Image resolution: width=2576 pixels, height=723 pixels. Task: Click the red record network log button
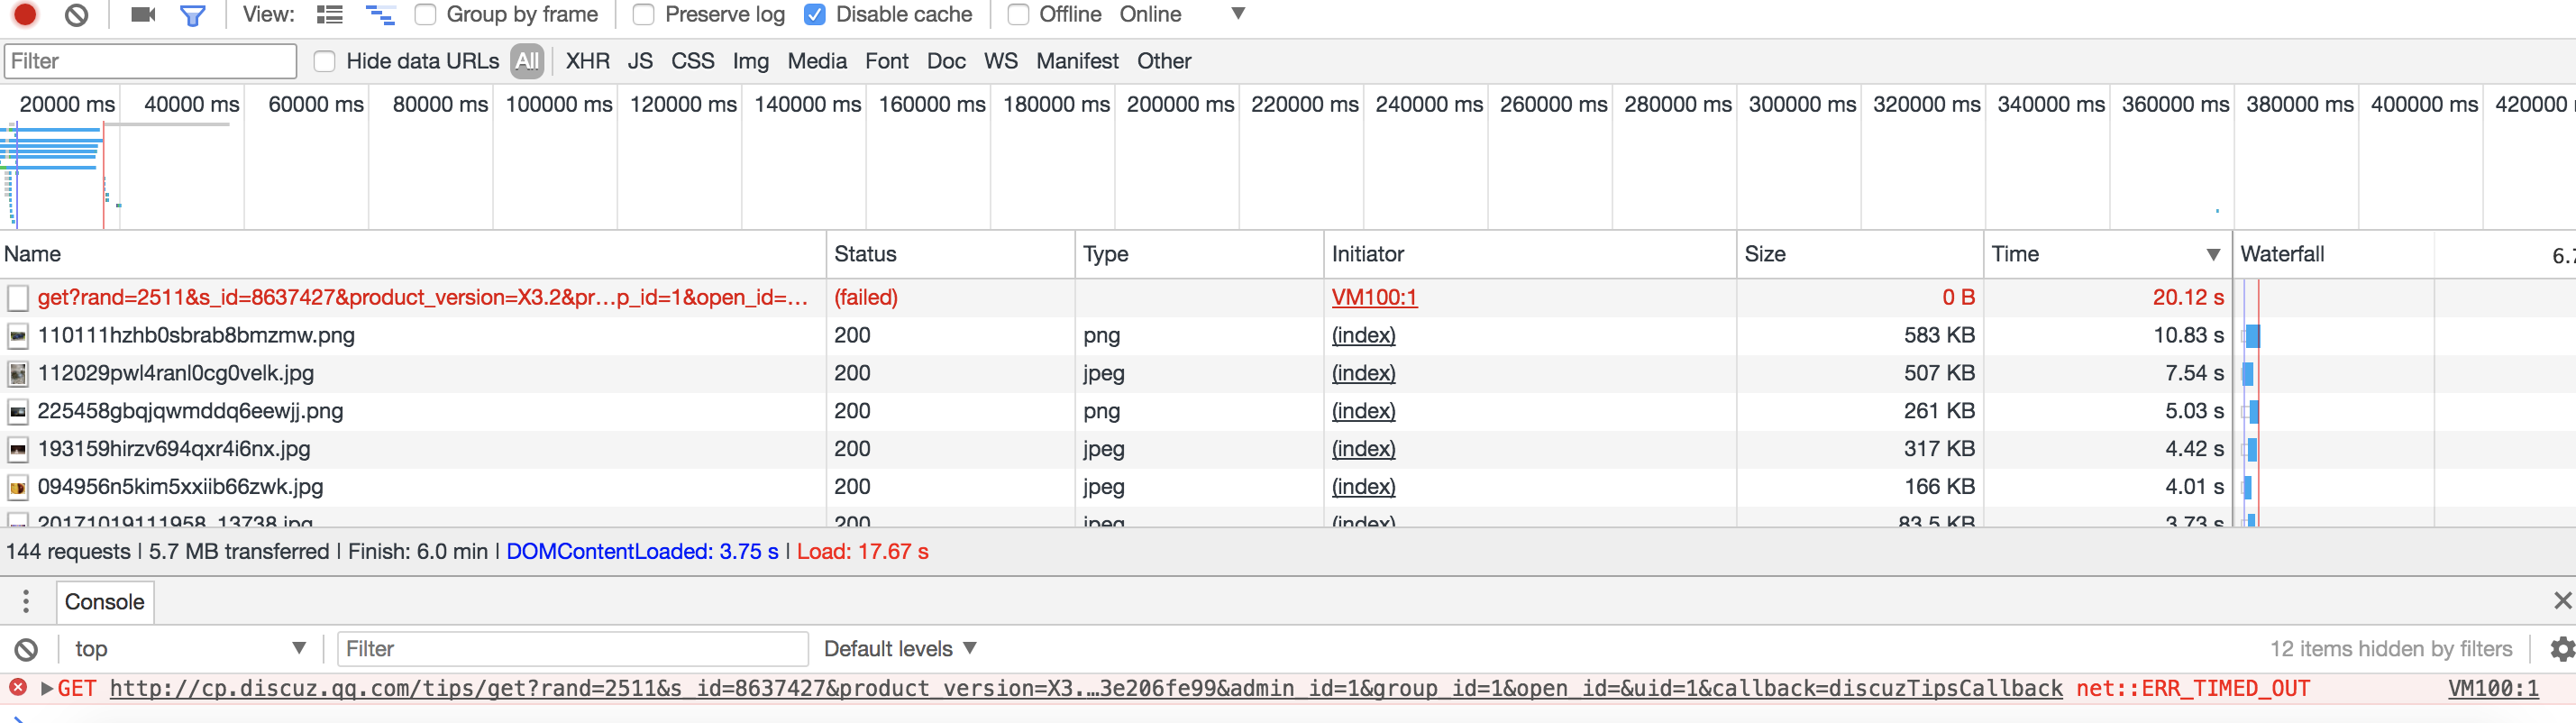tap(25, 14)
